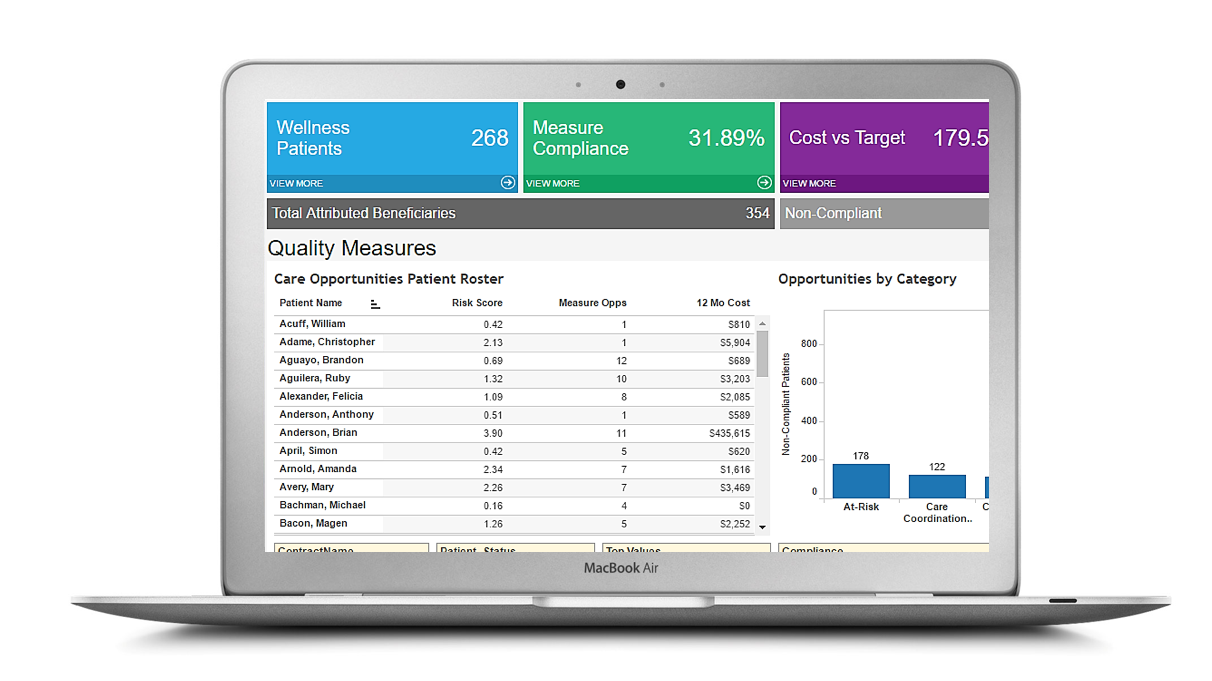Open VIEW MORE under Cost vs Target
This screenshot has width=1212, height=681.
click(x=809, y=184)
